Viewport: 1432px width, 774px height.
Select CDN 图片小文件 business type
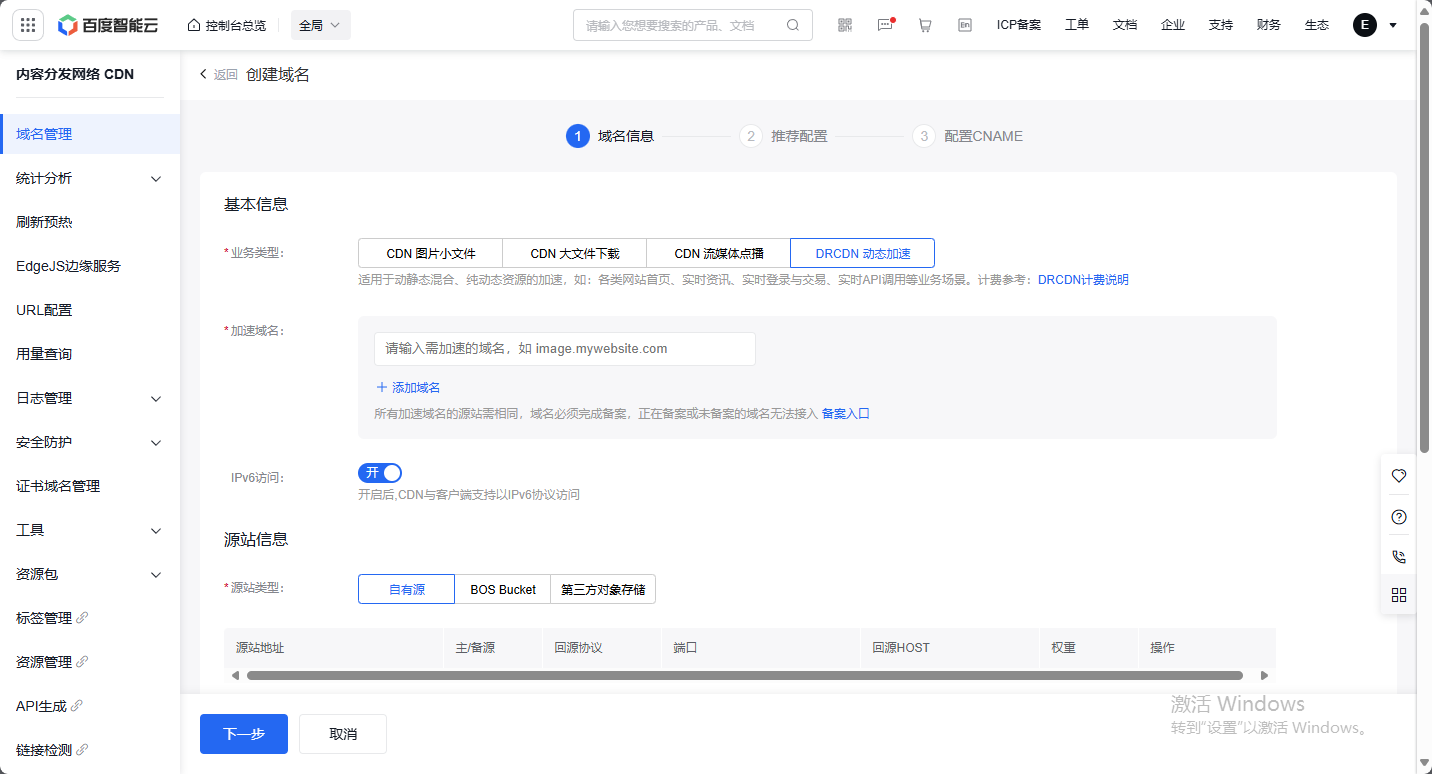[431, 253]
